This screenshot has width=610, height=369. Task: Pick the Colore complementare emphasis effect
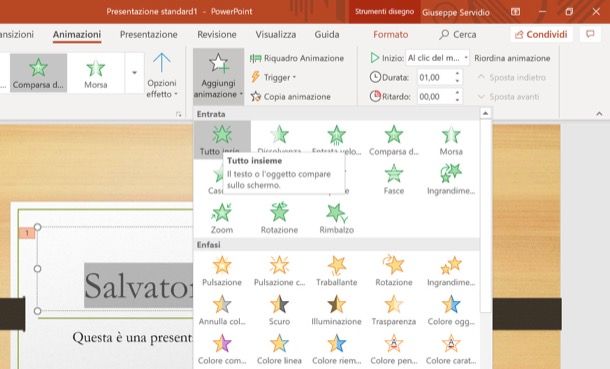click(x=222, y=349)
